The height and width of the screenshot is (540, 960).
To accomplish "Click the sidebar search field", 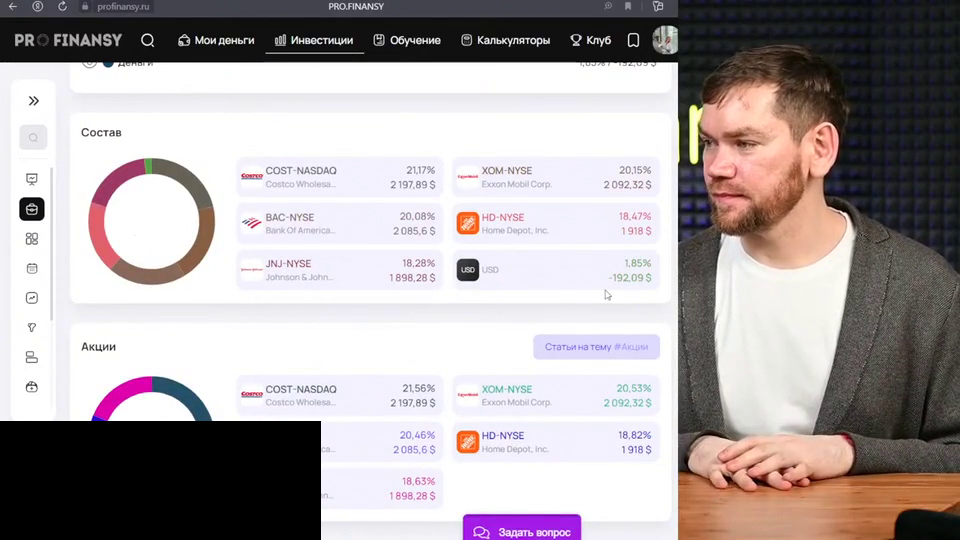I will [x=33, y=138].
